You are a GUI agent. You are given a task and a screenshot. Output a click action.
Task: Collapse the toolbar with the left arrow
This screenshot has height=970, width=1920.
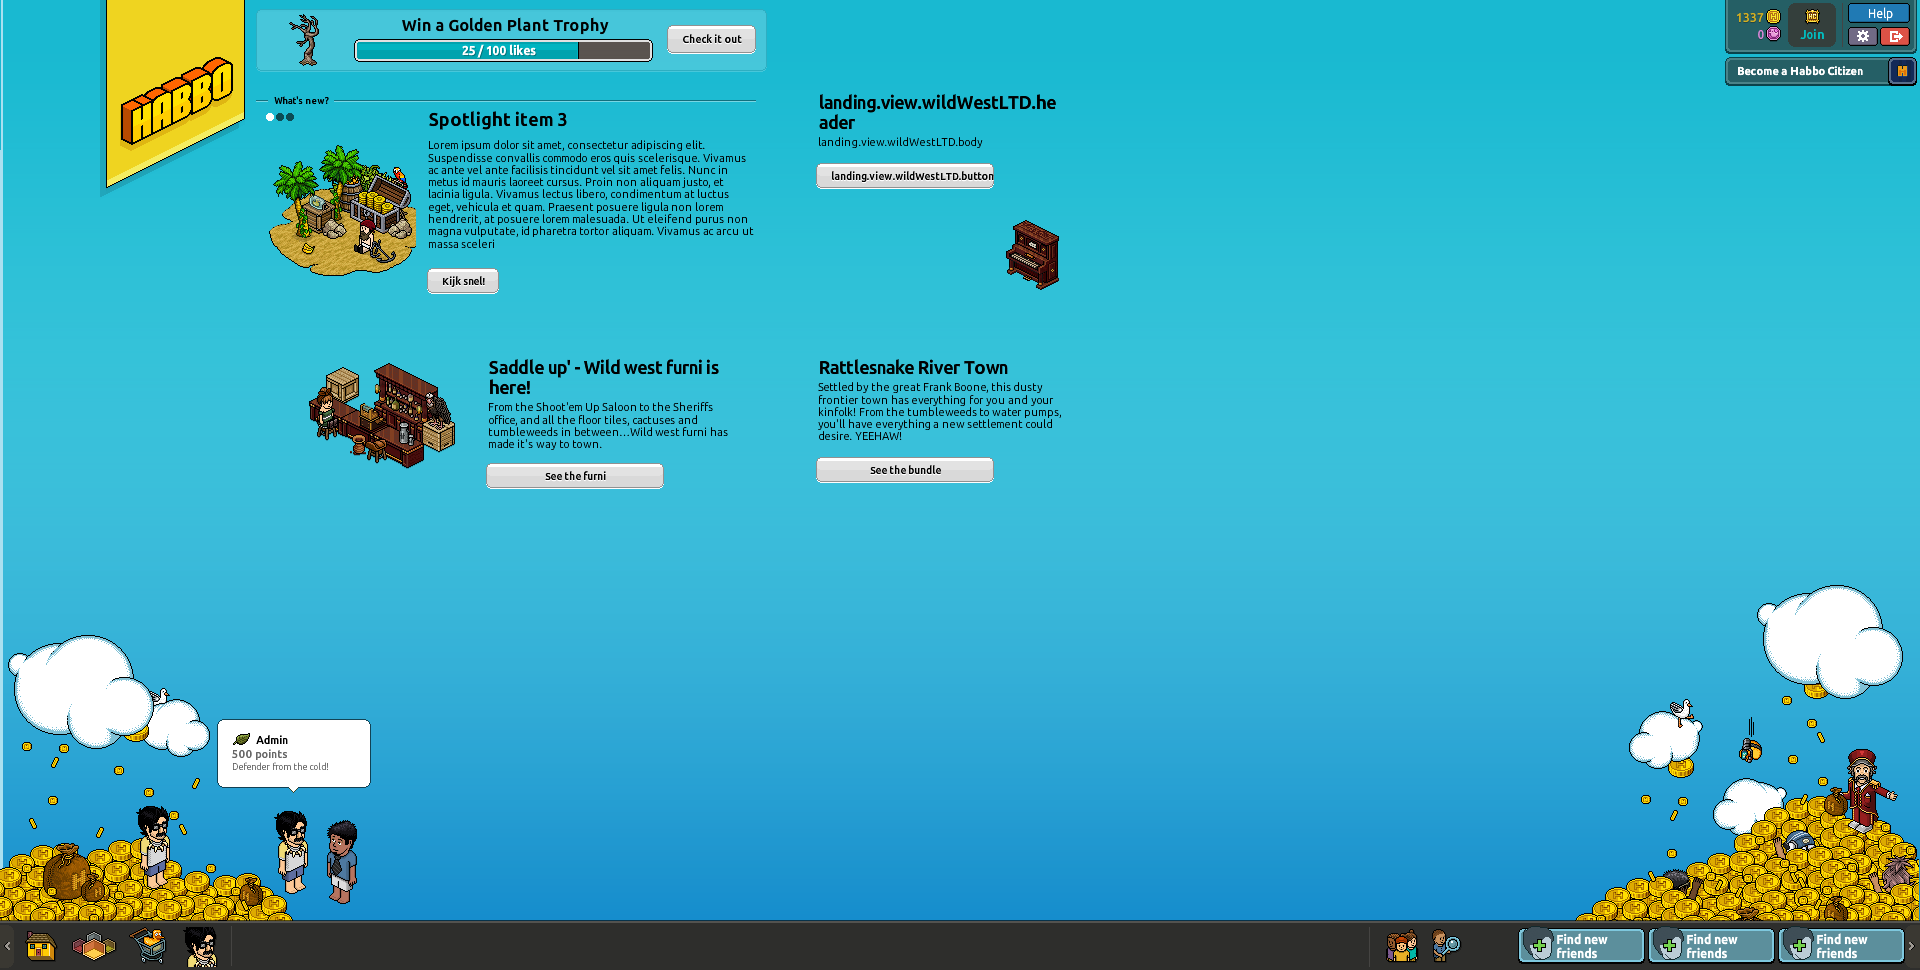tap(8, 946)
